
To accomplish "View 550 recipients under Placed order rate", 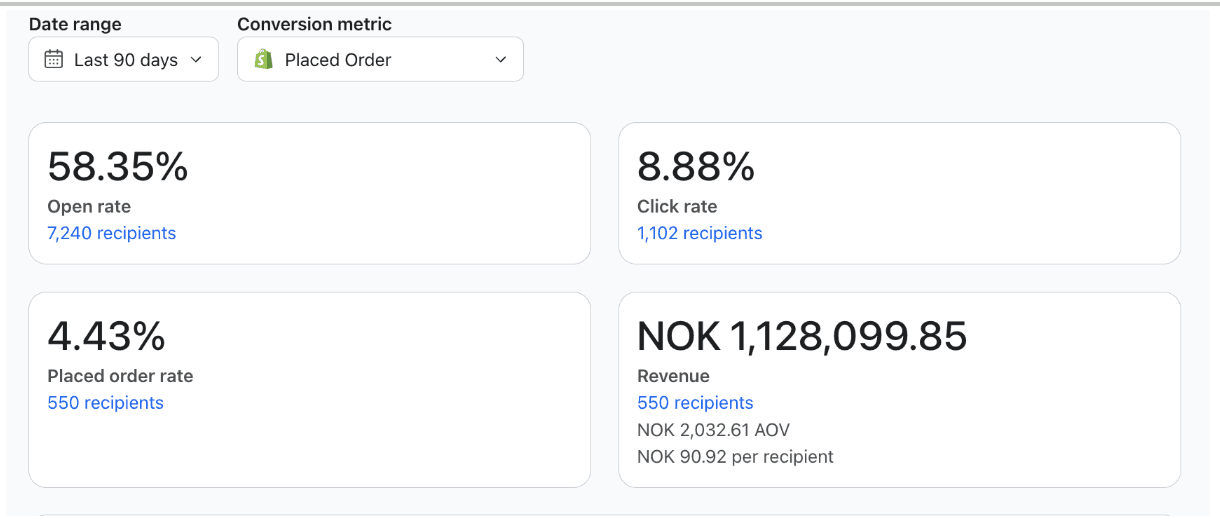I will tap(106, 403).
